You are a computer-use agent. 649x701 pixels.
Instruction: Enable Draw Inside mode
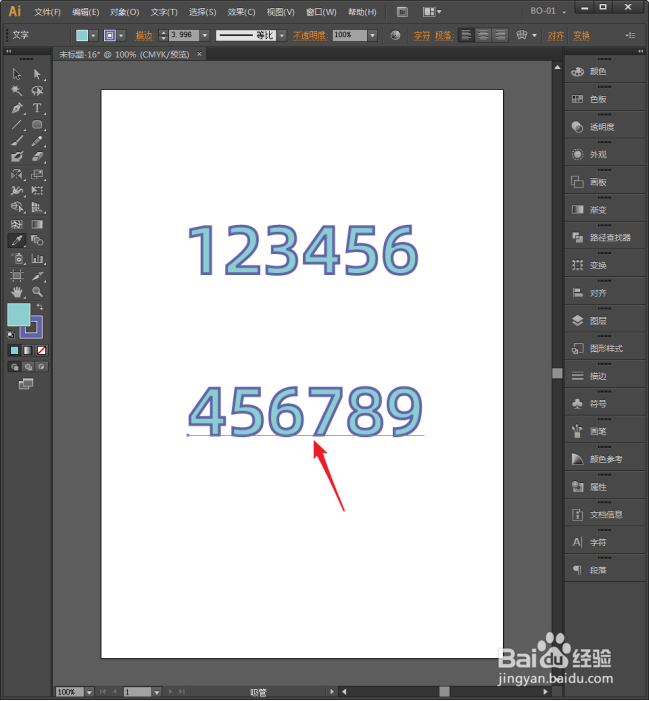click(x=41, y=367)
